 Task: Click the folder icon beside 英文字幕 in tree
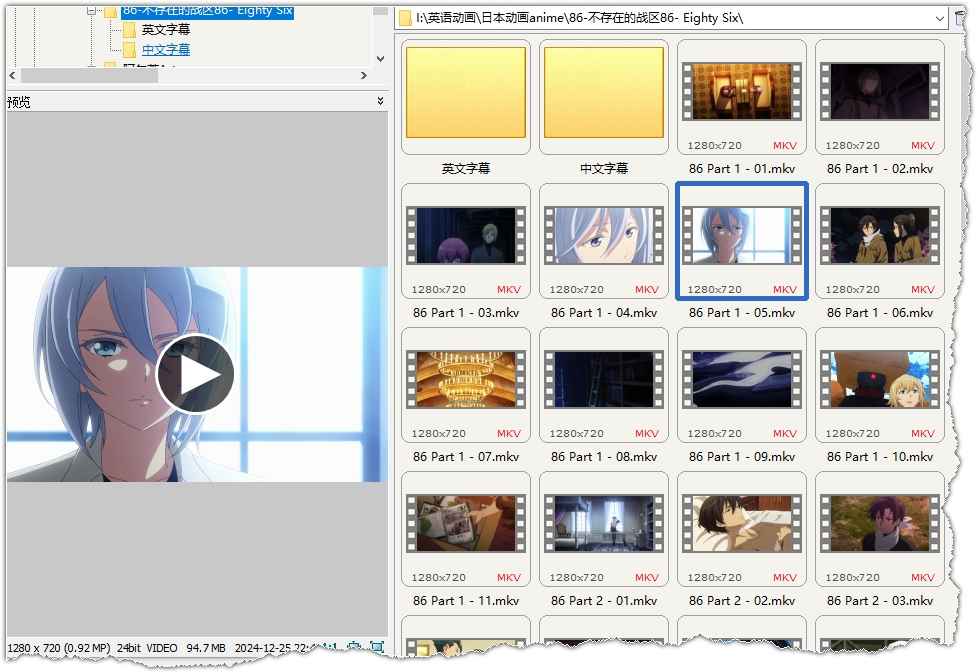tap(129, 29)
